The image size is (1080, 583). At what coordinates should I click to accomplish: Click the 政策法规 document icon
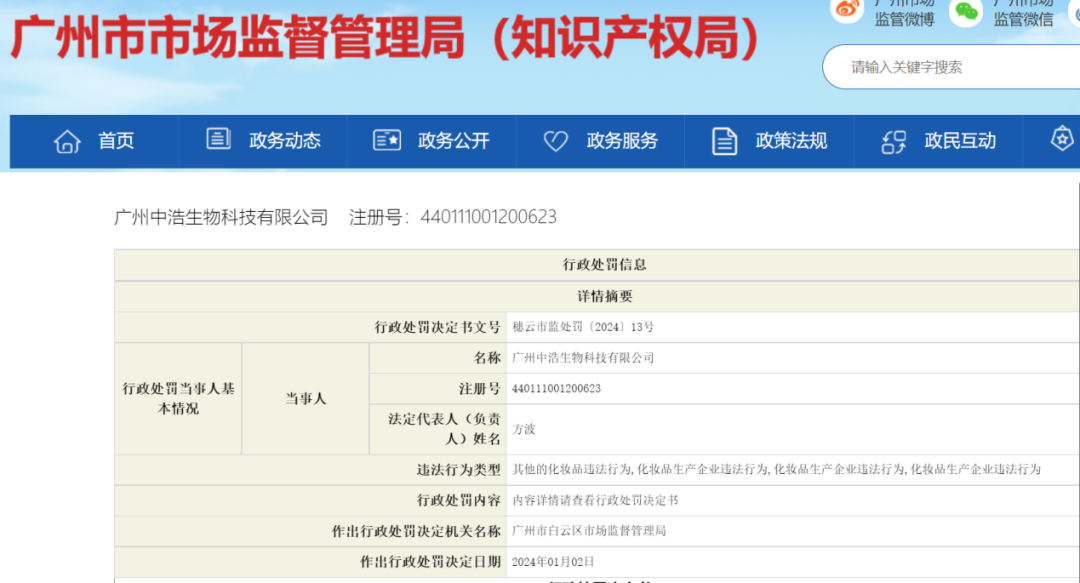click(724, 141)
